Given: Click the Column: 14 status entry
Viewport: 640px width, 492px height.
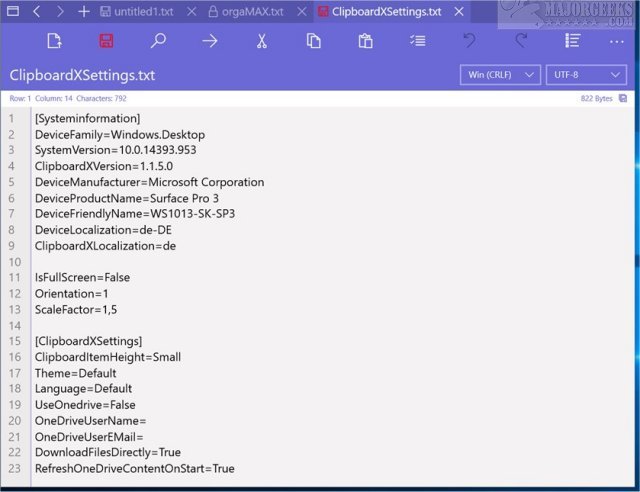Looking at the screenshot, I should [x=54, y=98].
